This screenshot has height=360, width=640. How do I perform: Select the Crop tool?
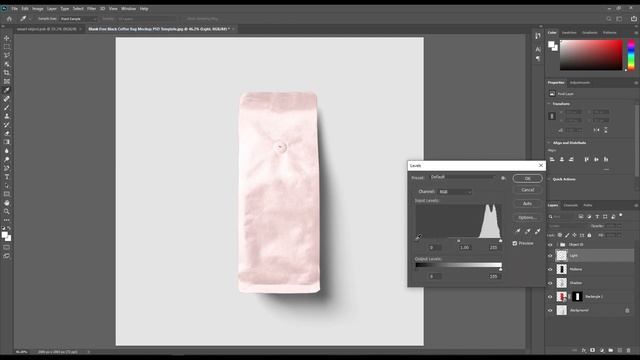7,73
